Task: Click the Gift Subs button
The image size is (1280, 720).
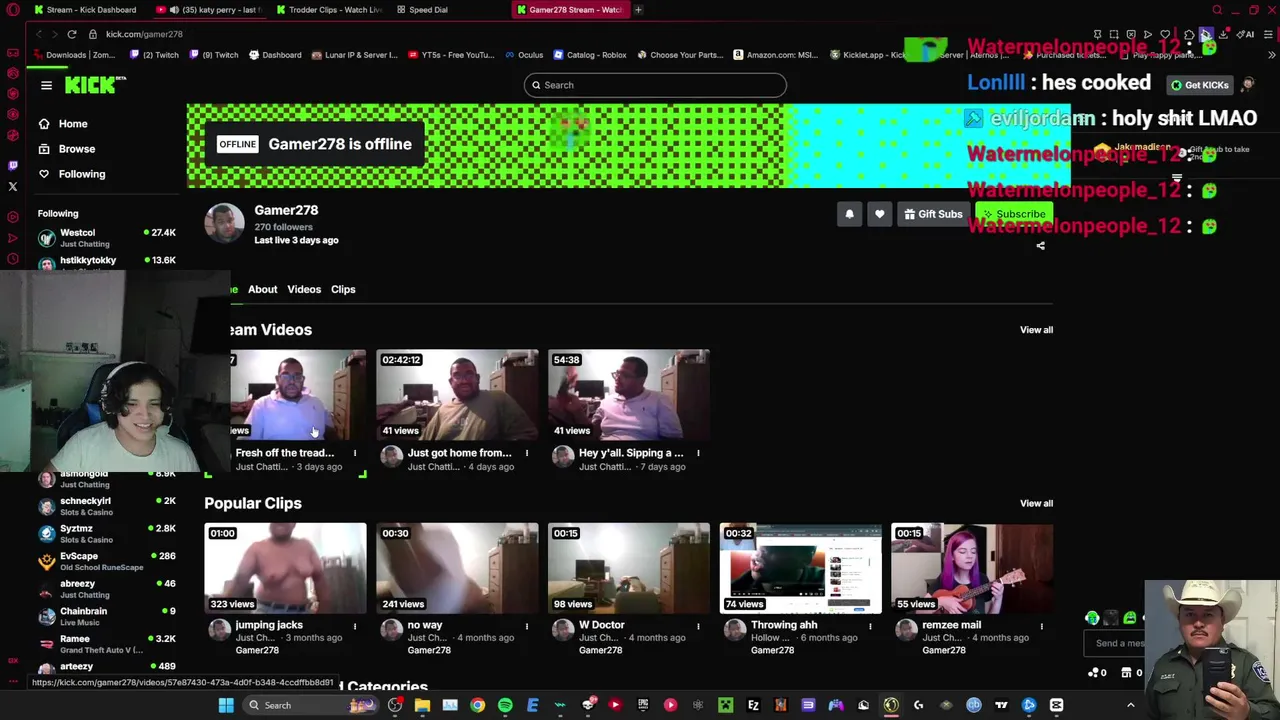Action: 933,214
